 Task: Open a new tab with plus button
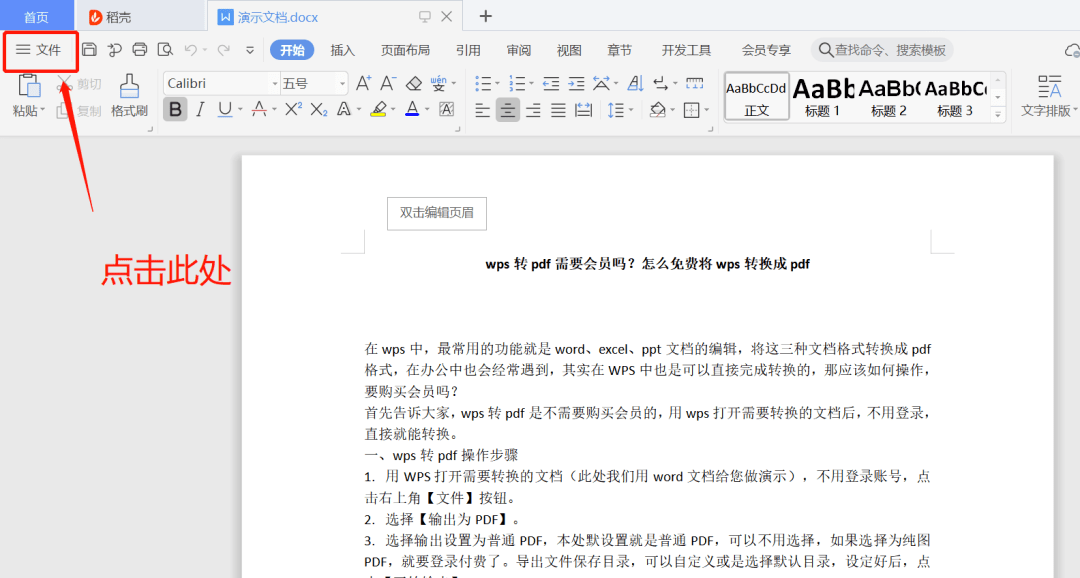click(486, 16)
